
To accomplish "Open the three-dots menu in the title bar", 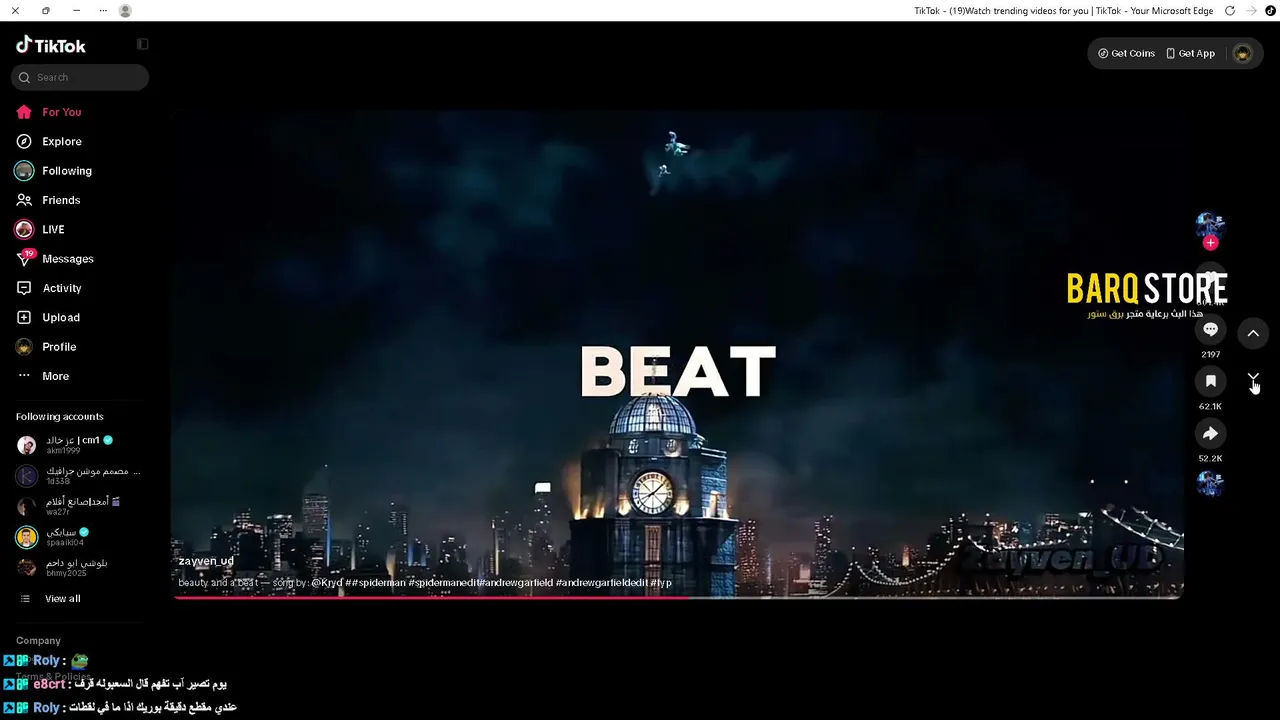I will [x=103, y=11].
